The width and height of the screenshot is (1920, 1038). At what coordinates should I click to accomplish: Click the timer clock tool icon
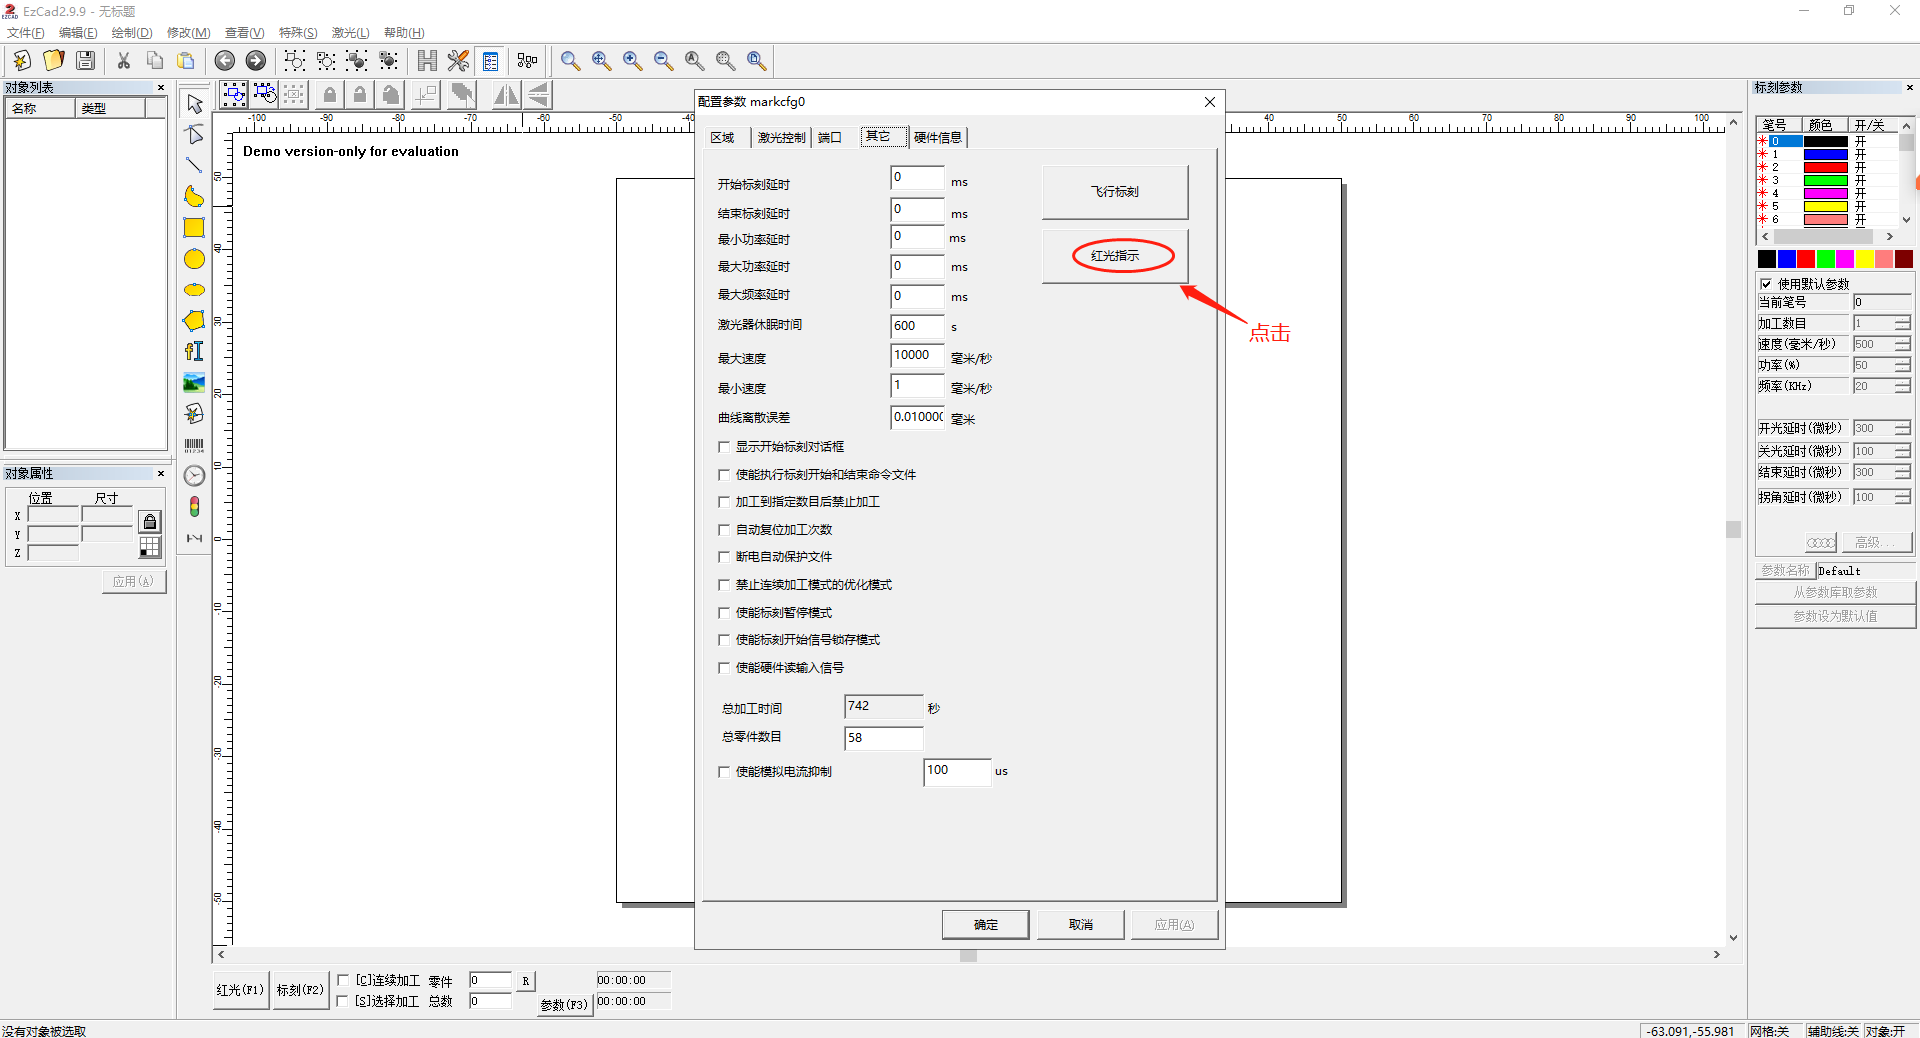click(194, 476)
